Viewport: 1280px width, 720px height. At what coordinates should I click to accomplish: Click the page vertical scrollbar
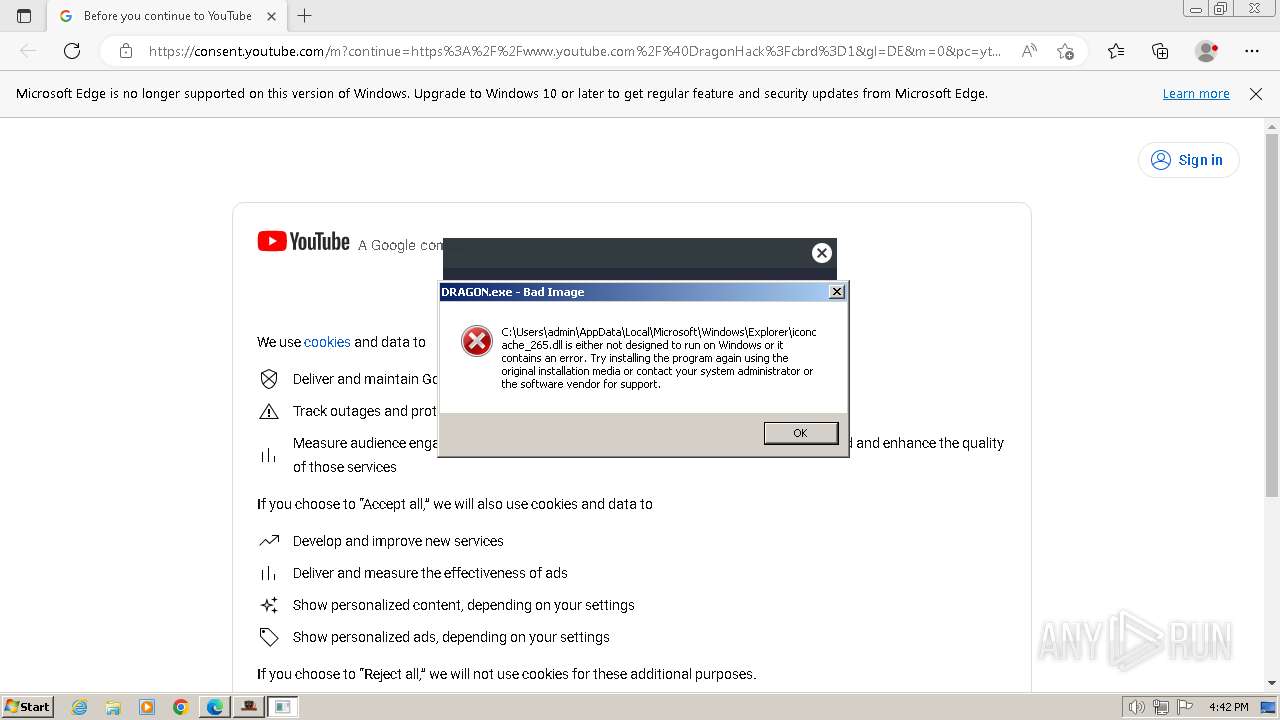pyautogui.click(x=1272, y=315)
